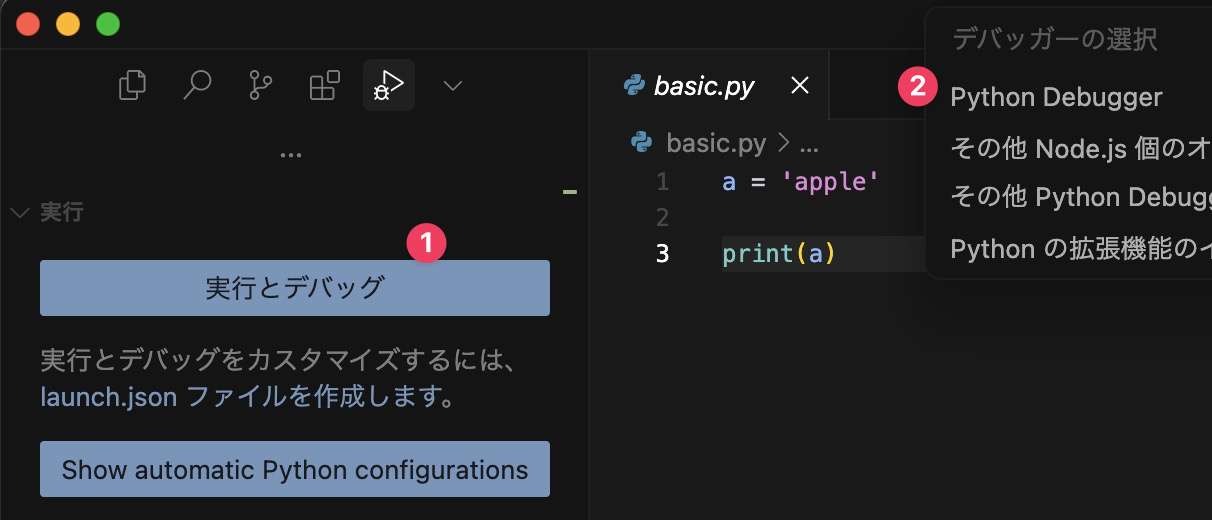Open the three-dot more actions menu

click(x=291, y=155)
